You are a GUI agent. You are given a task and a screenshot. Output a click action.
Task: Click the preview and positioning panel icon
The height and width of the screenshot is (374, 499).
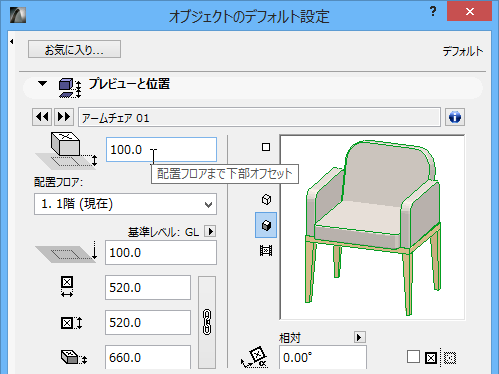coord(70,88)
